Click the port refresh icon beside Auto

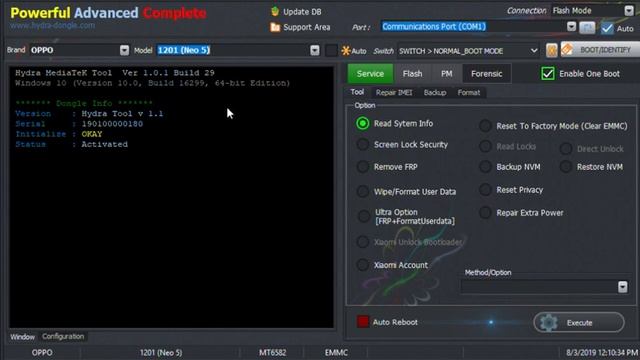pos(587,28)
